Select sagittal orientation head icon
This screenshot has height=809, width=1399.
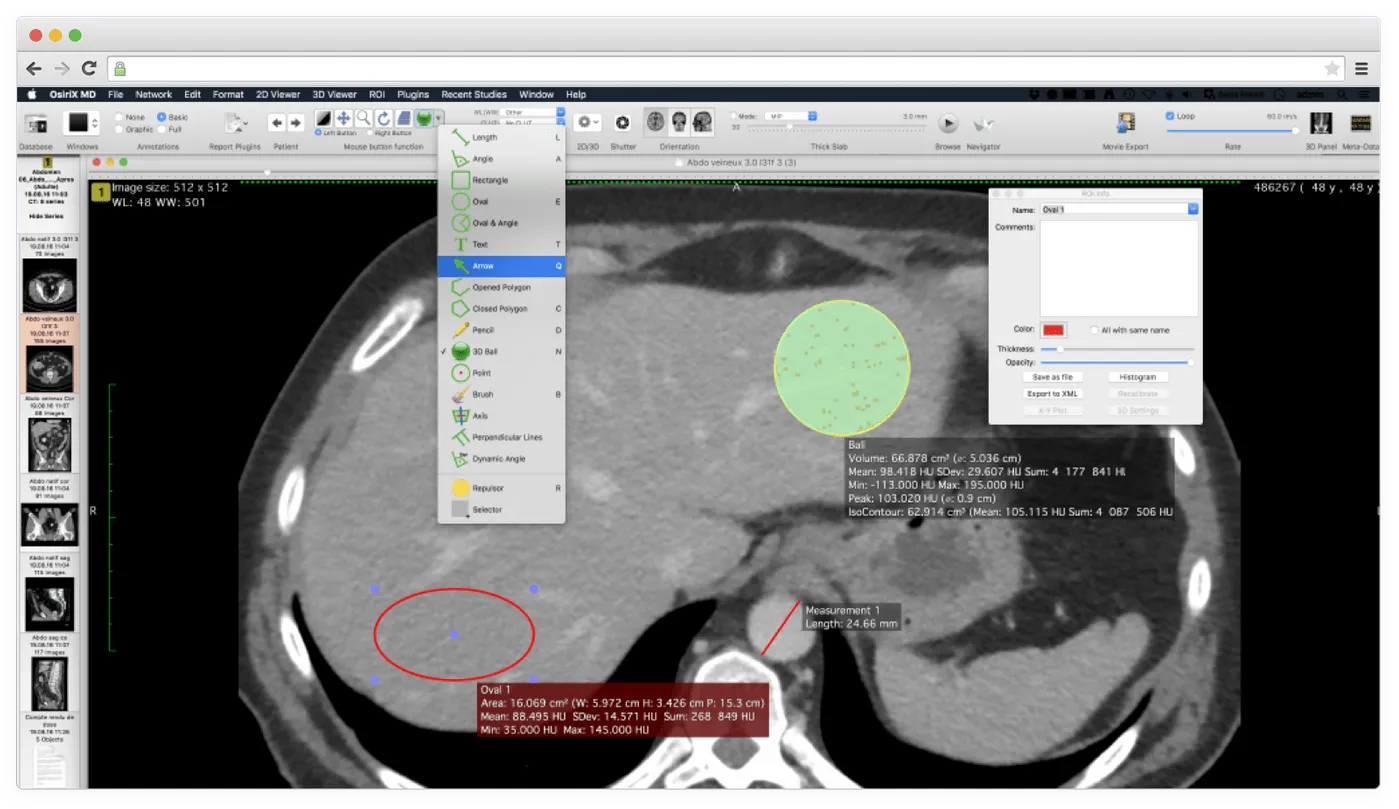point(703,121)
